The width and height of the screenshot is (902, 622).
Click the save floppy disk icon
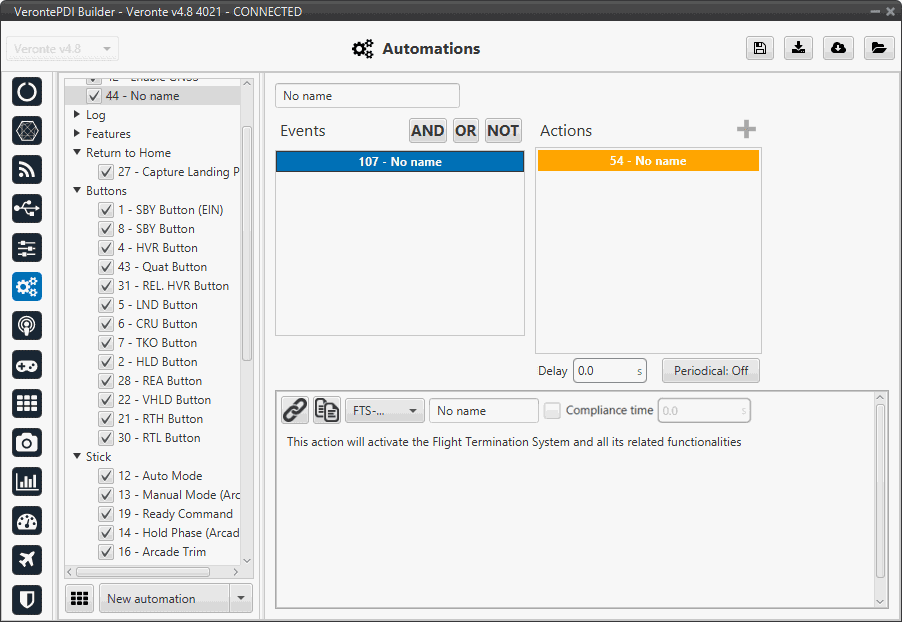760,48
